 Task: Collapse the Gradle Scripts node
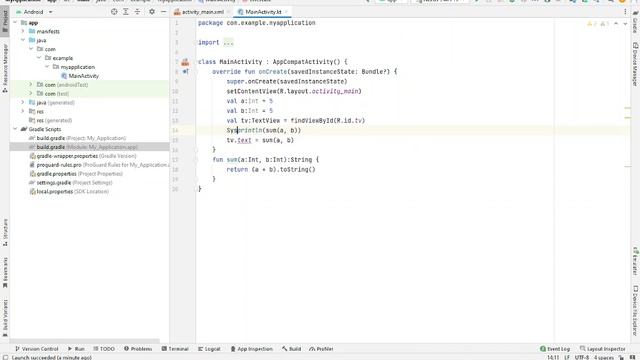(x=15, y=129)
